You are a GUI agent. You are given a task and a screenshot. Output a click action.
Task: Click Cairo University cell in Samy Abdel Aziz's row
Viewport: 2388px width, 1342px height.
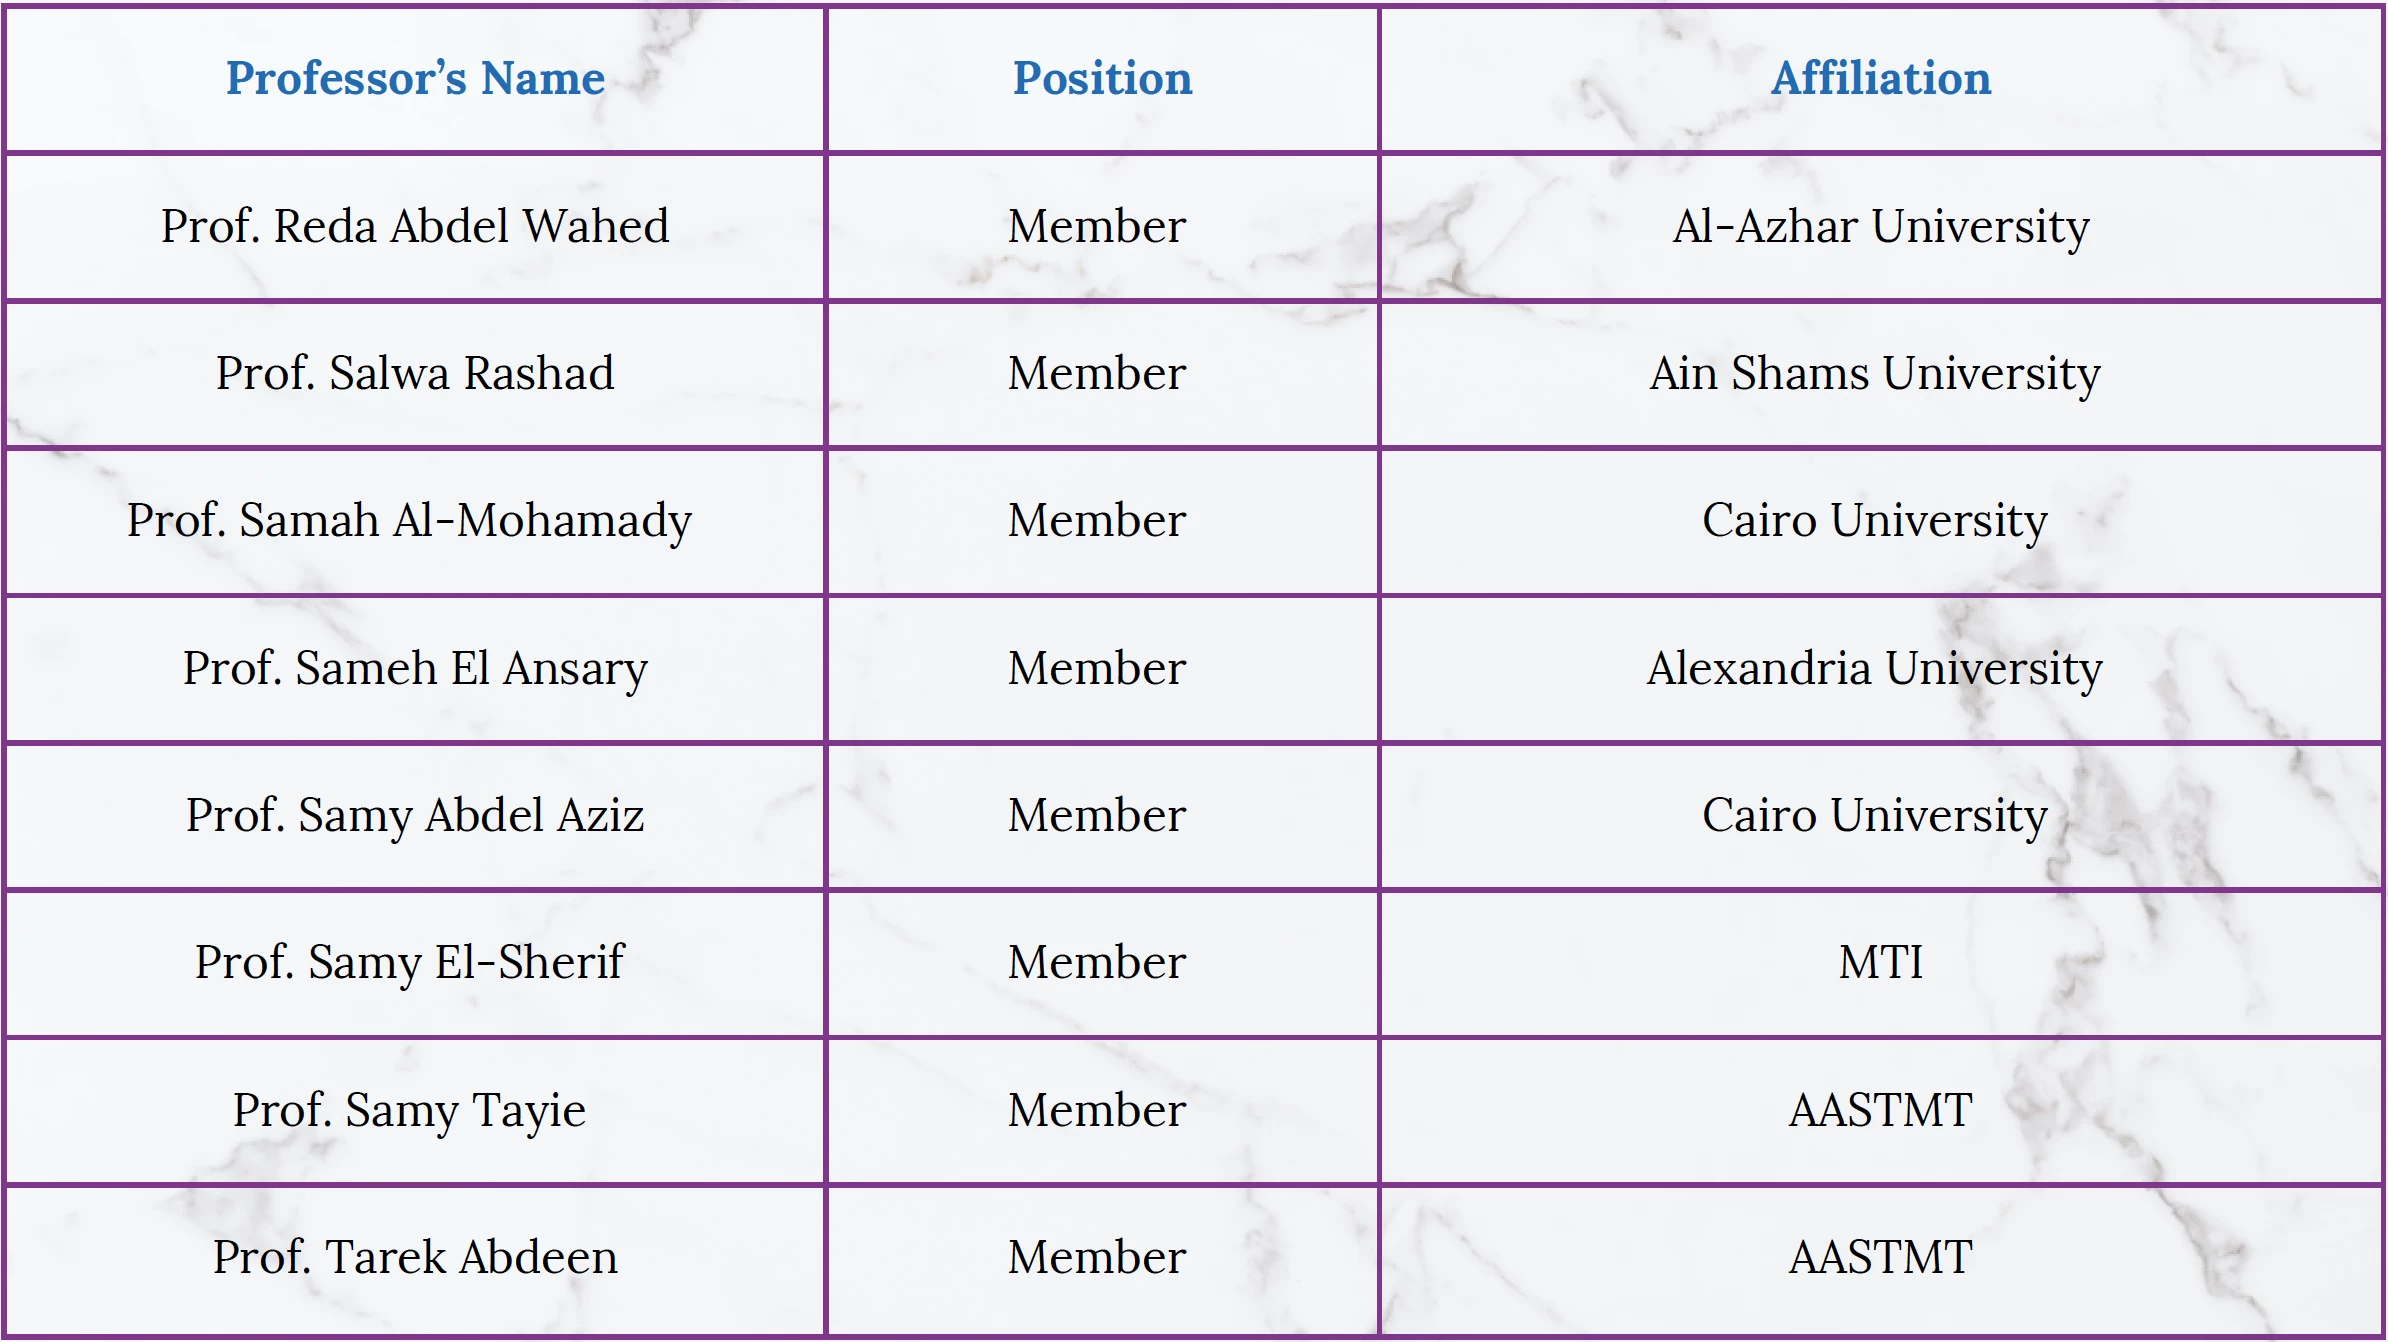coord(1881,815)
